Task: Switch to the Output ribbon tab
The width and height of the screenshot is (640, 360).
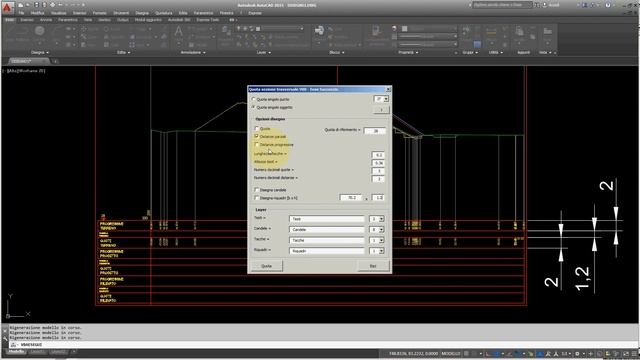Action: (122, 20)
